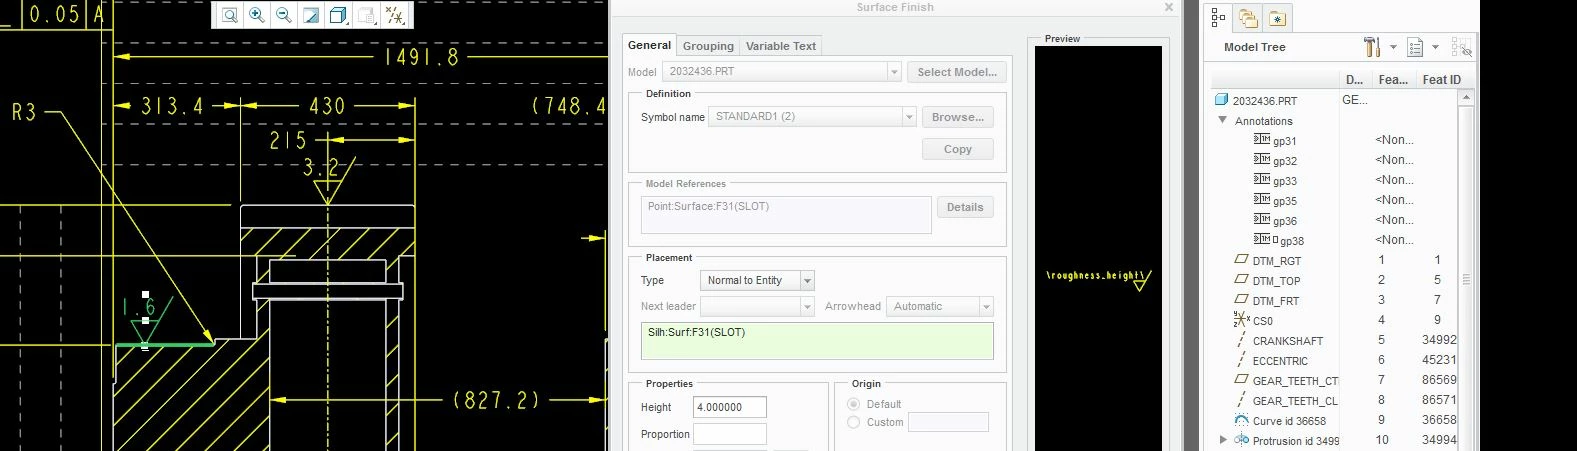Click the Details button
1577x451 pixels.
965,207
